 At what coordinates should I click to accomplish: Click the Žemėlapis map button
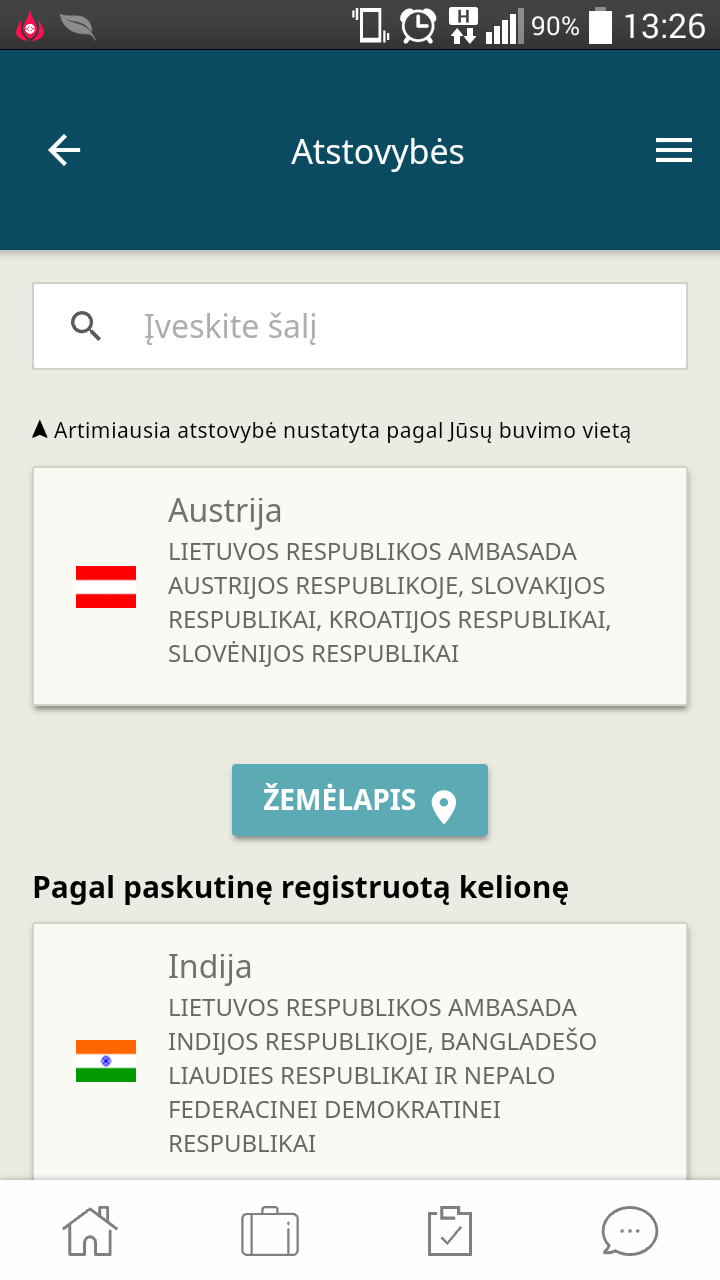pos(360,800)
